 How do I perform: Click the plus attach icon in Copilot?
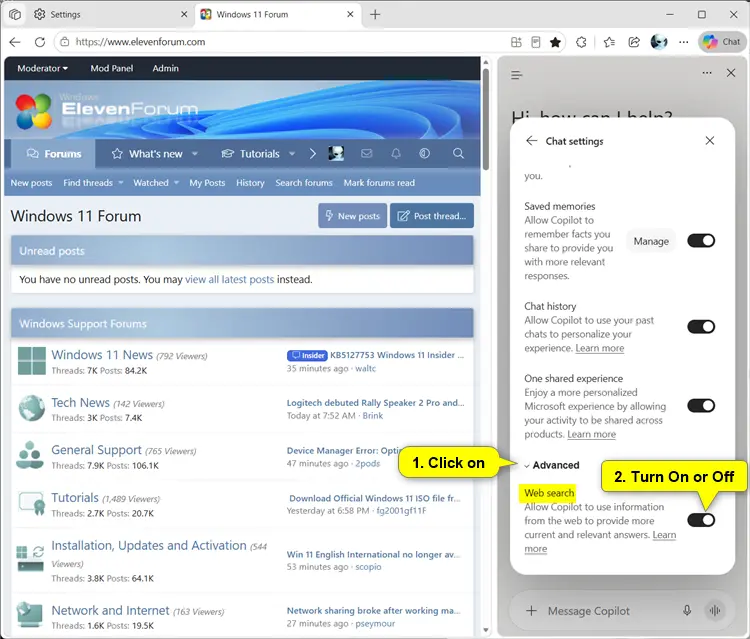coord(531,611)
